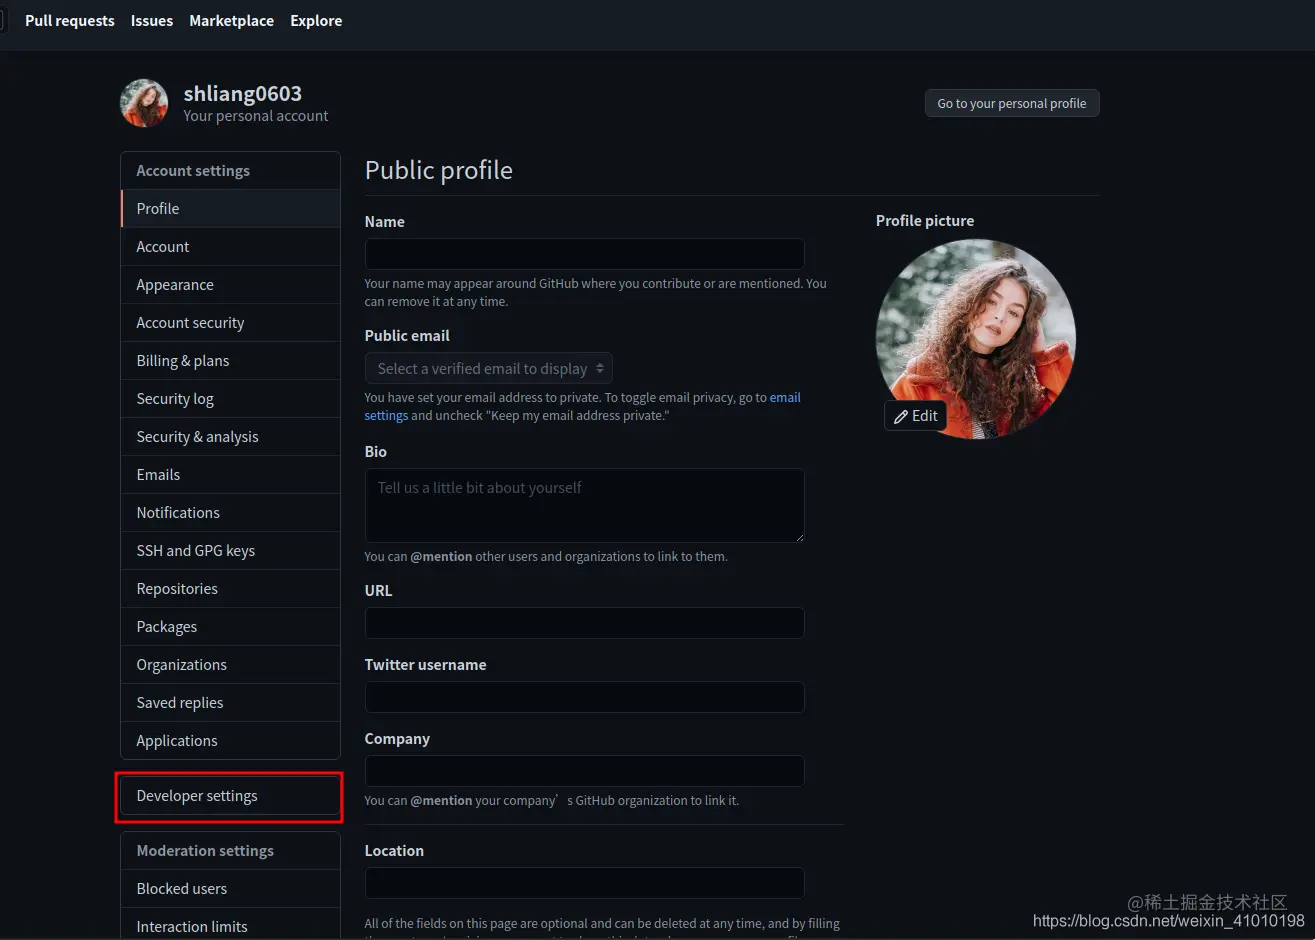Image resolution: width=1315 pixels, height=940 pixels.
Task: Click the large profile picture
Action: click(x=975, y=338)
